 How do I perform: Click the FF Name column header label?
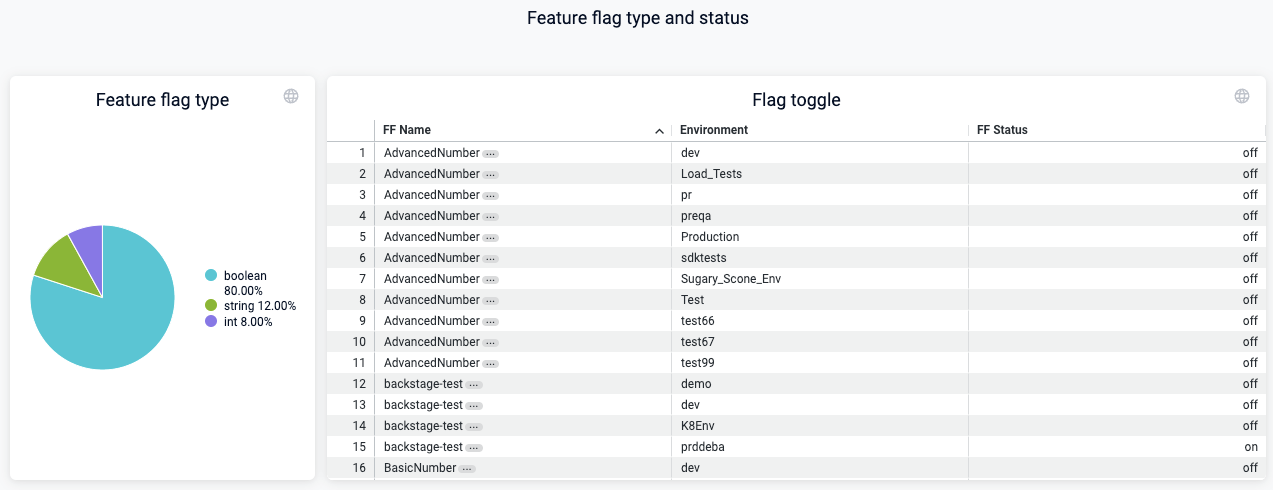click(x=407, y=130)
